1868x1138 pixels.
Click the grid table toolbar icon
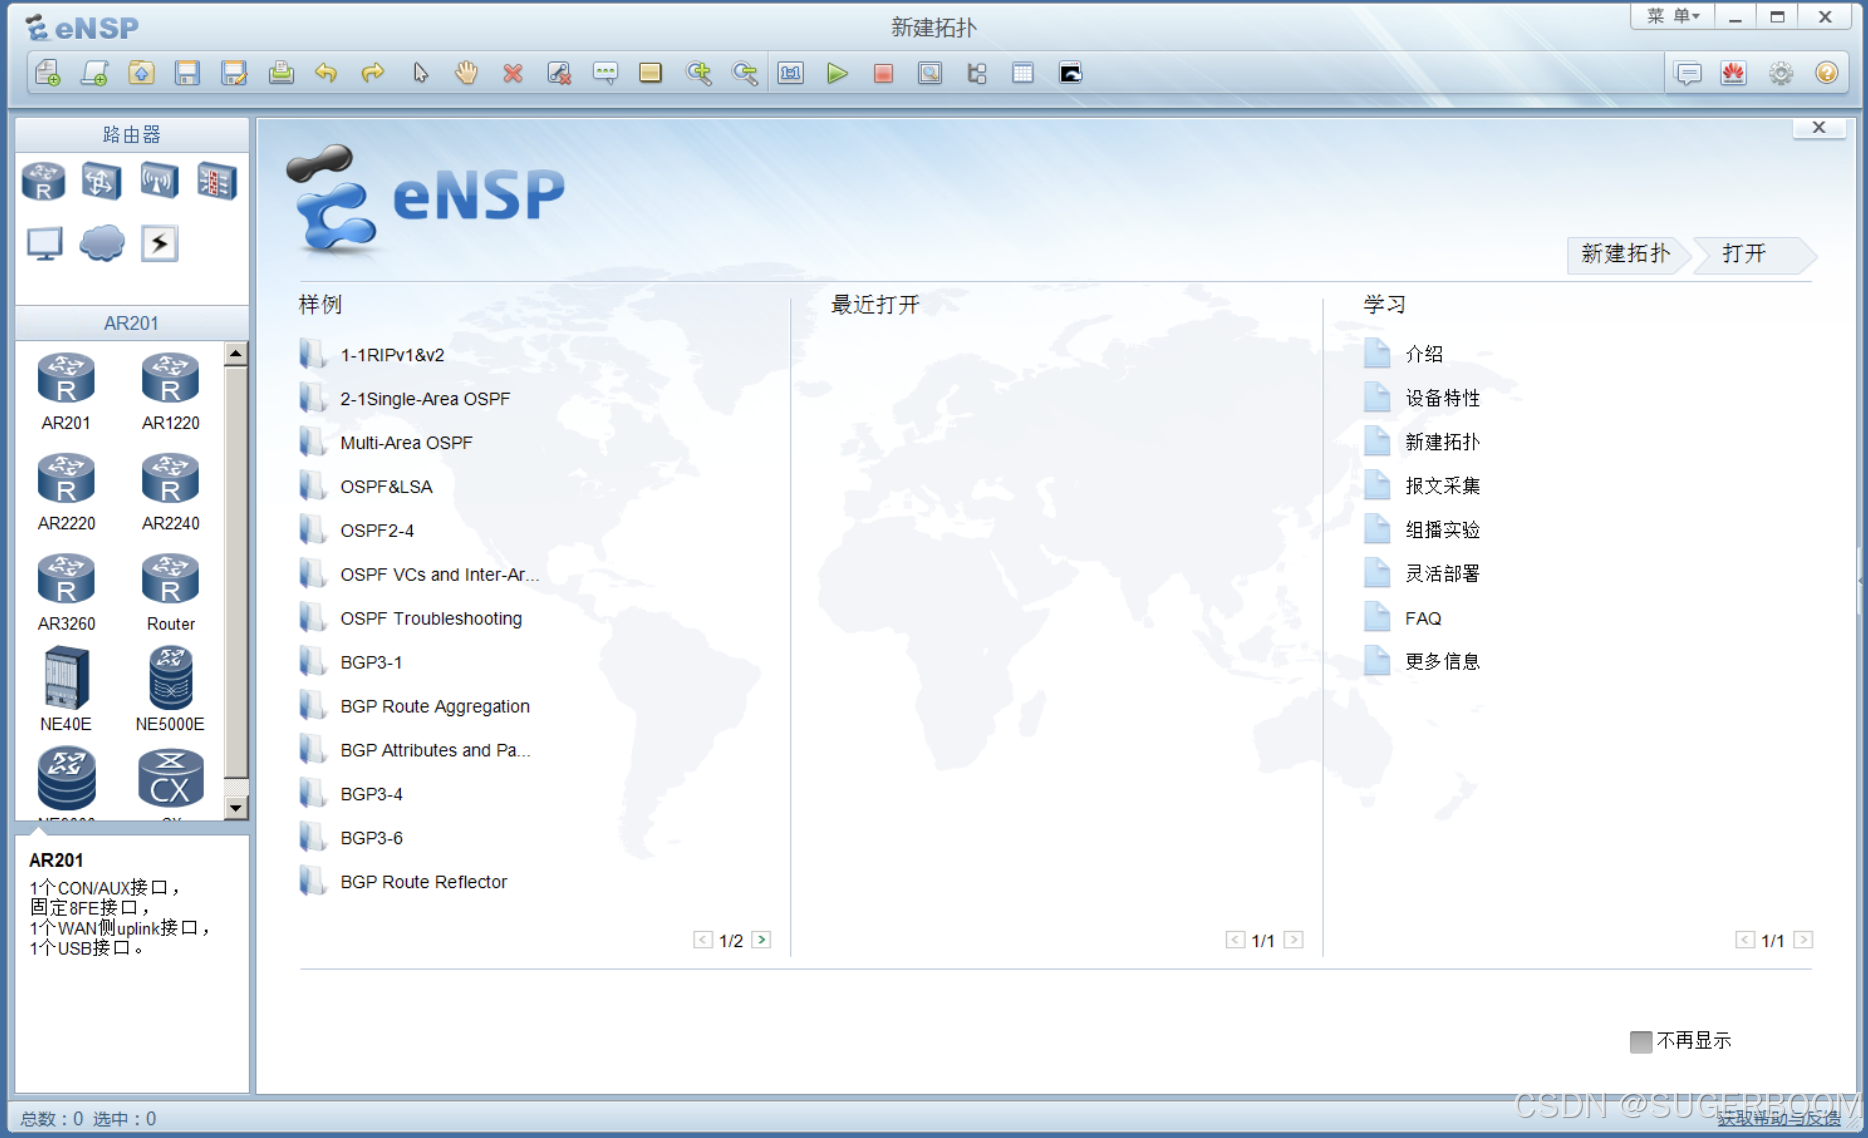pyautogui.click(x=1022, y=73)
